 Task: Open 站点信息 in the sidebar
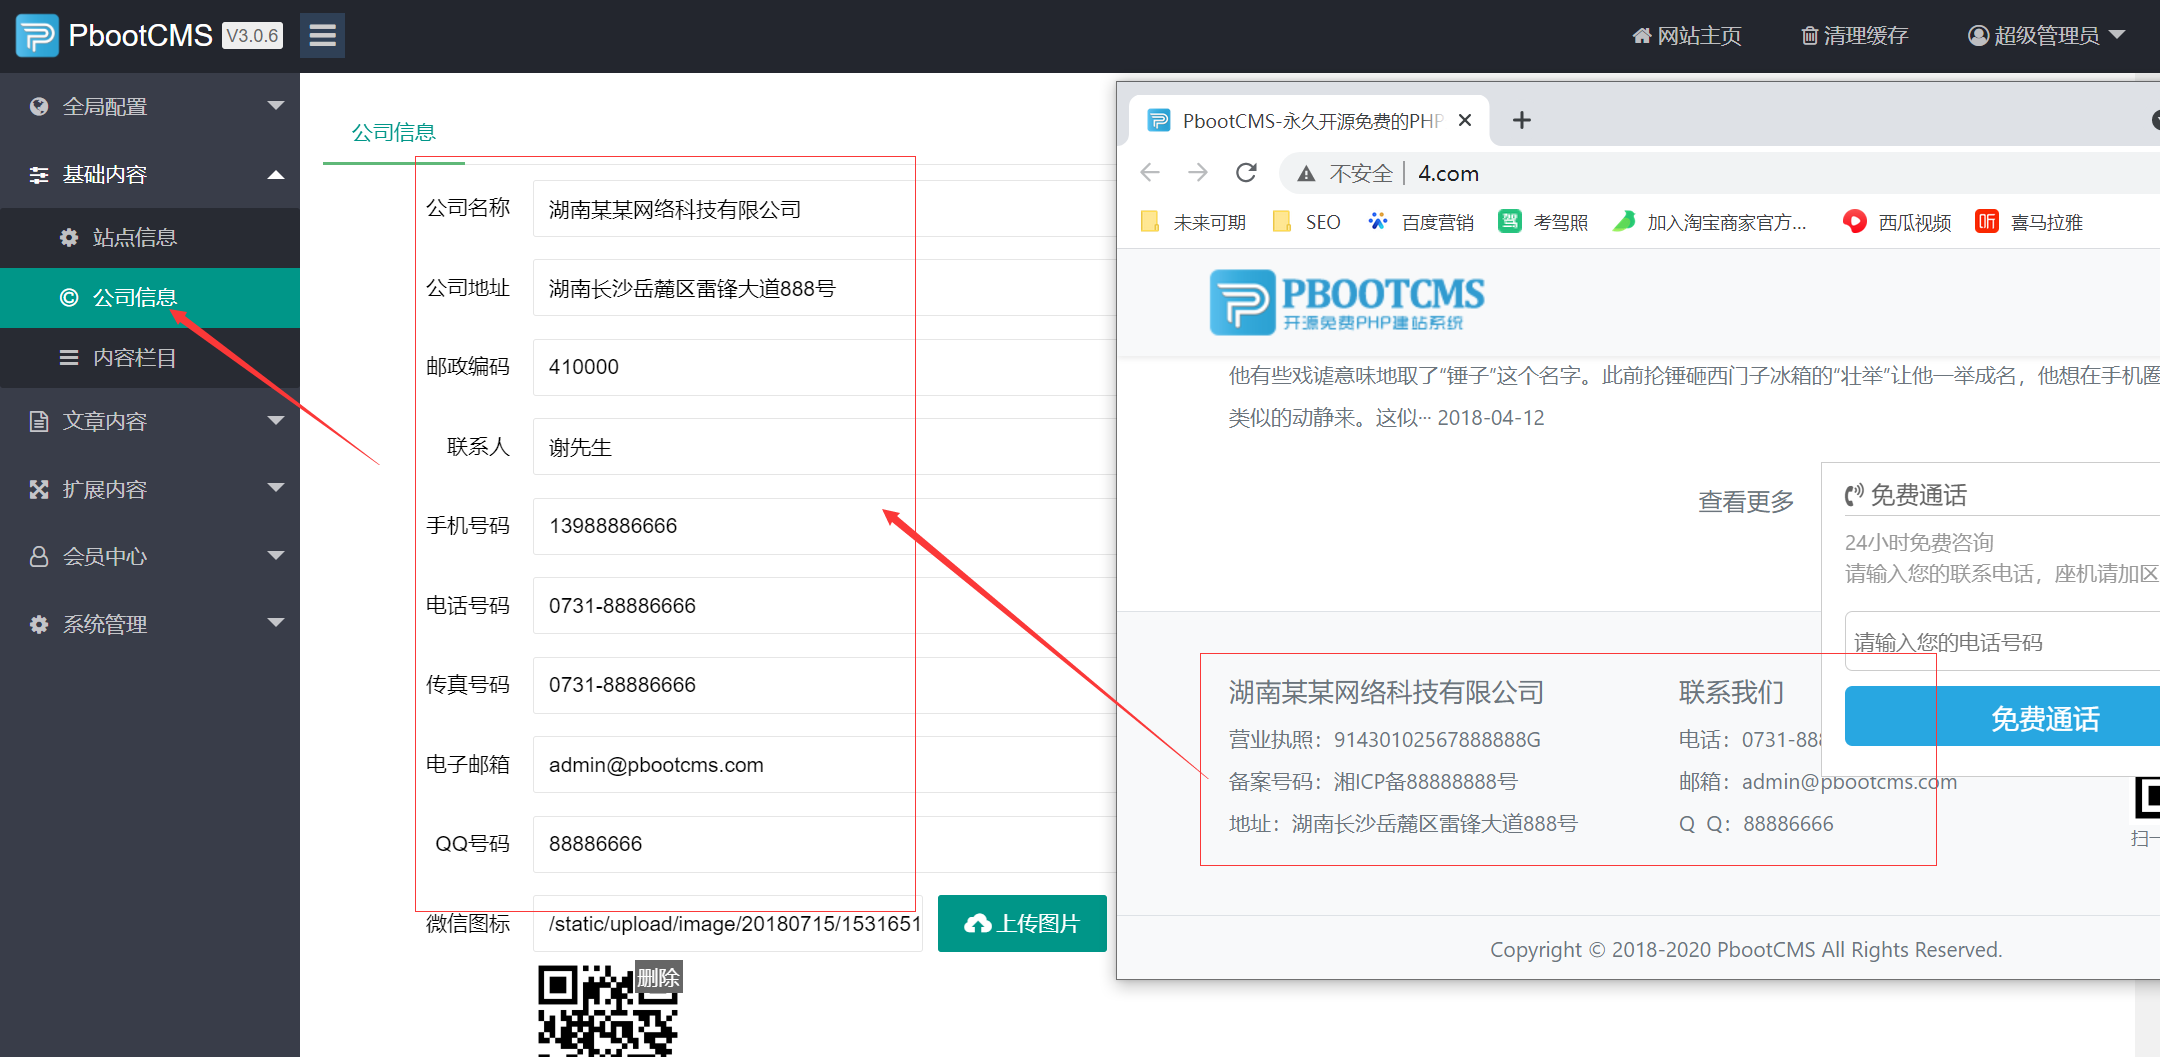tap(150, 238)
